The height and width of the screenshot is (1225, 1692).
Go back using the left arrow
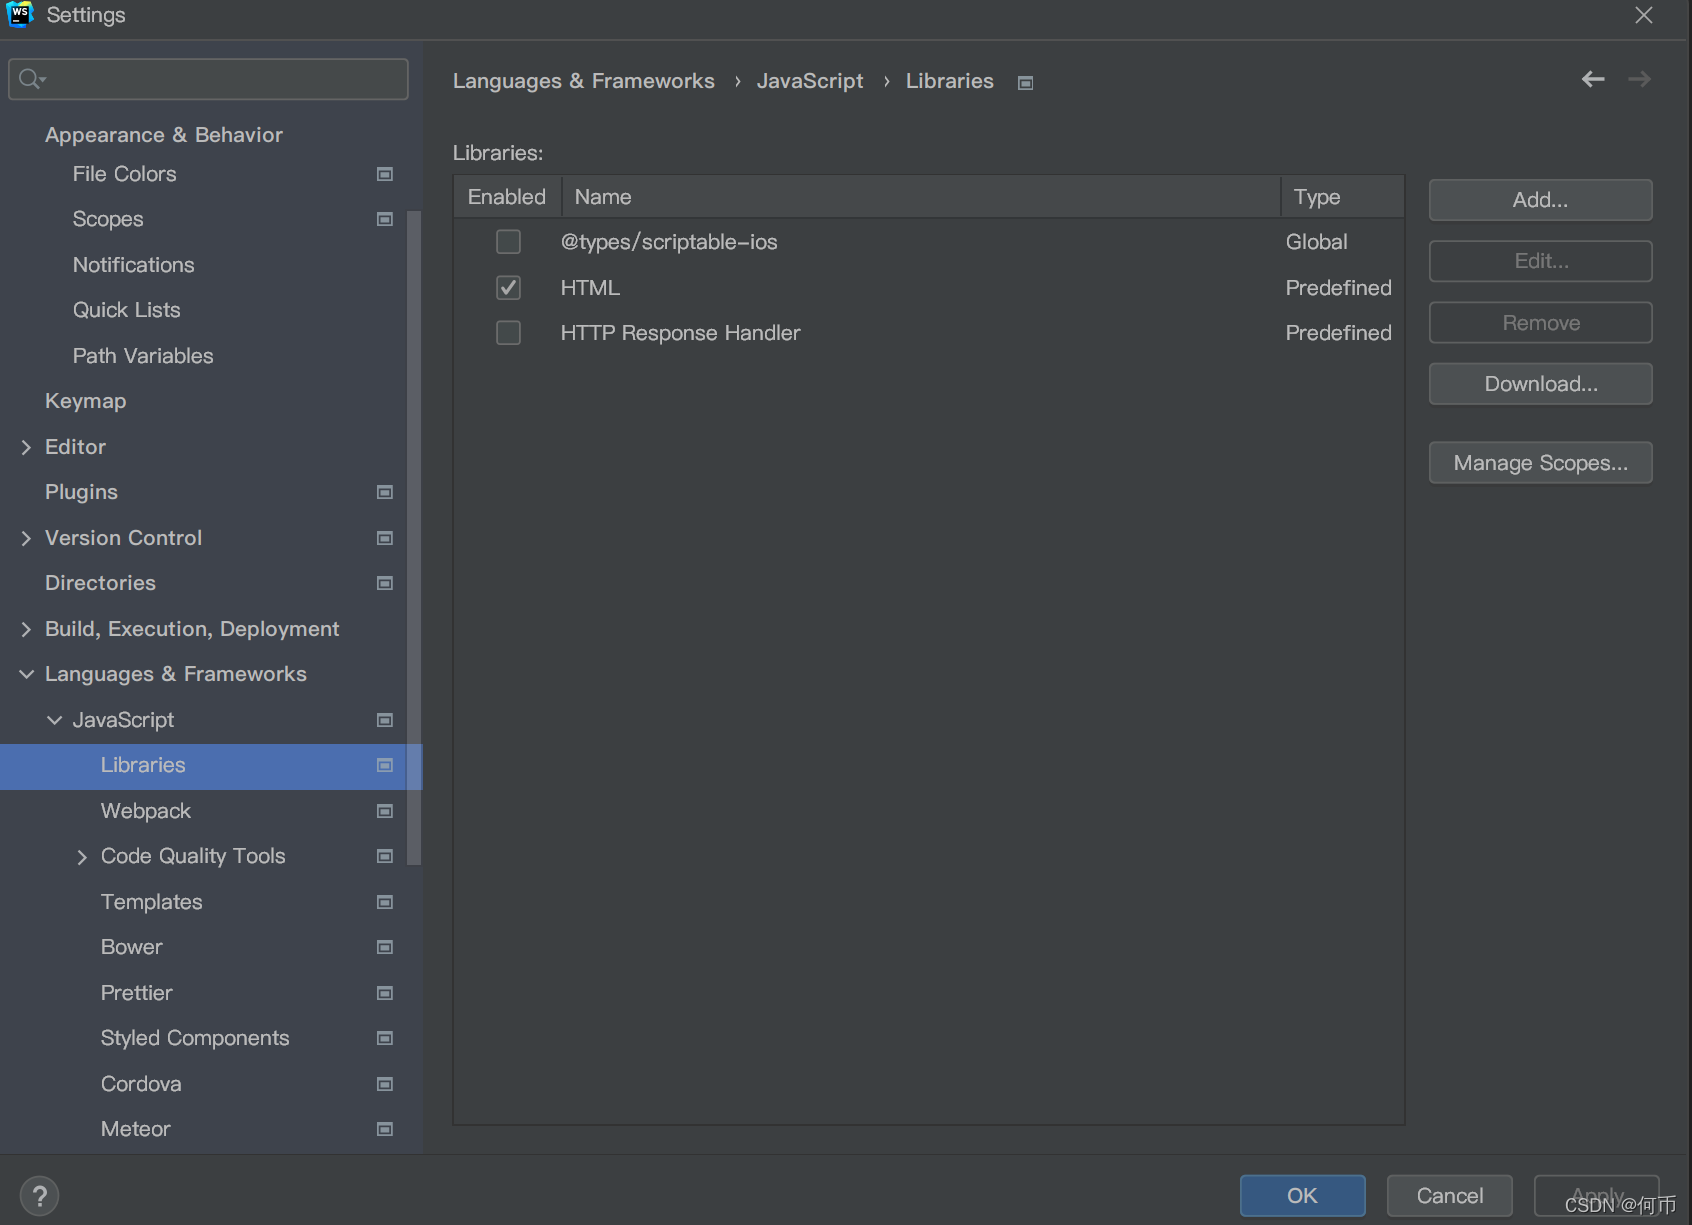point(1593,79)
